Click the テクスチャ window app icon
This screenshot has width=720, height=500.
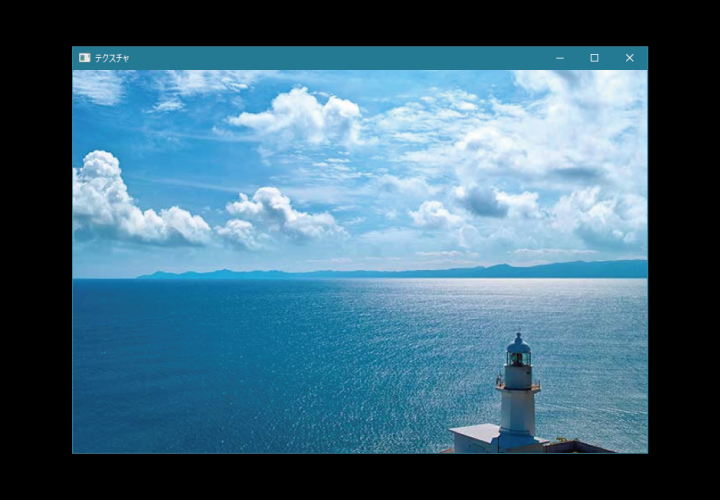tap(84, 58)
